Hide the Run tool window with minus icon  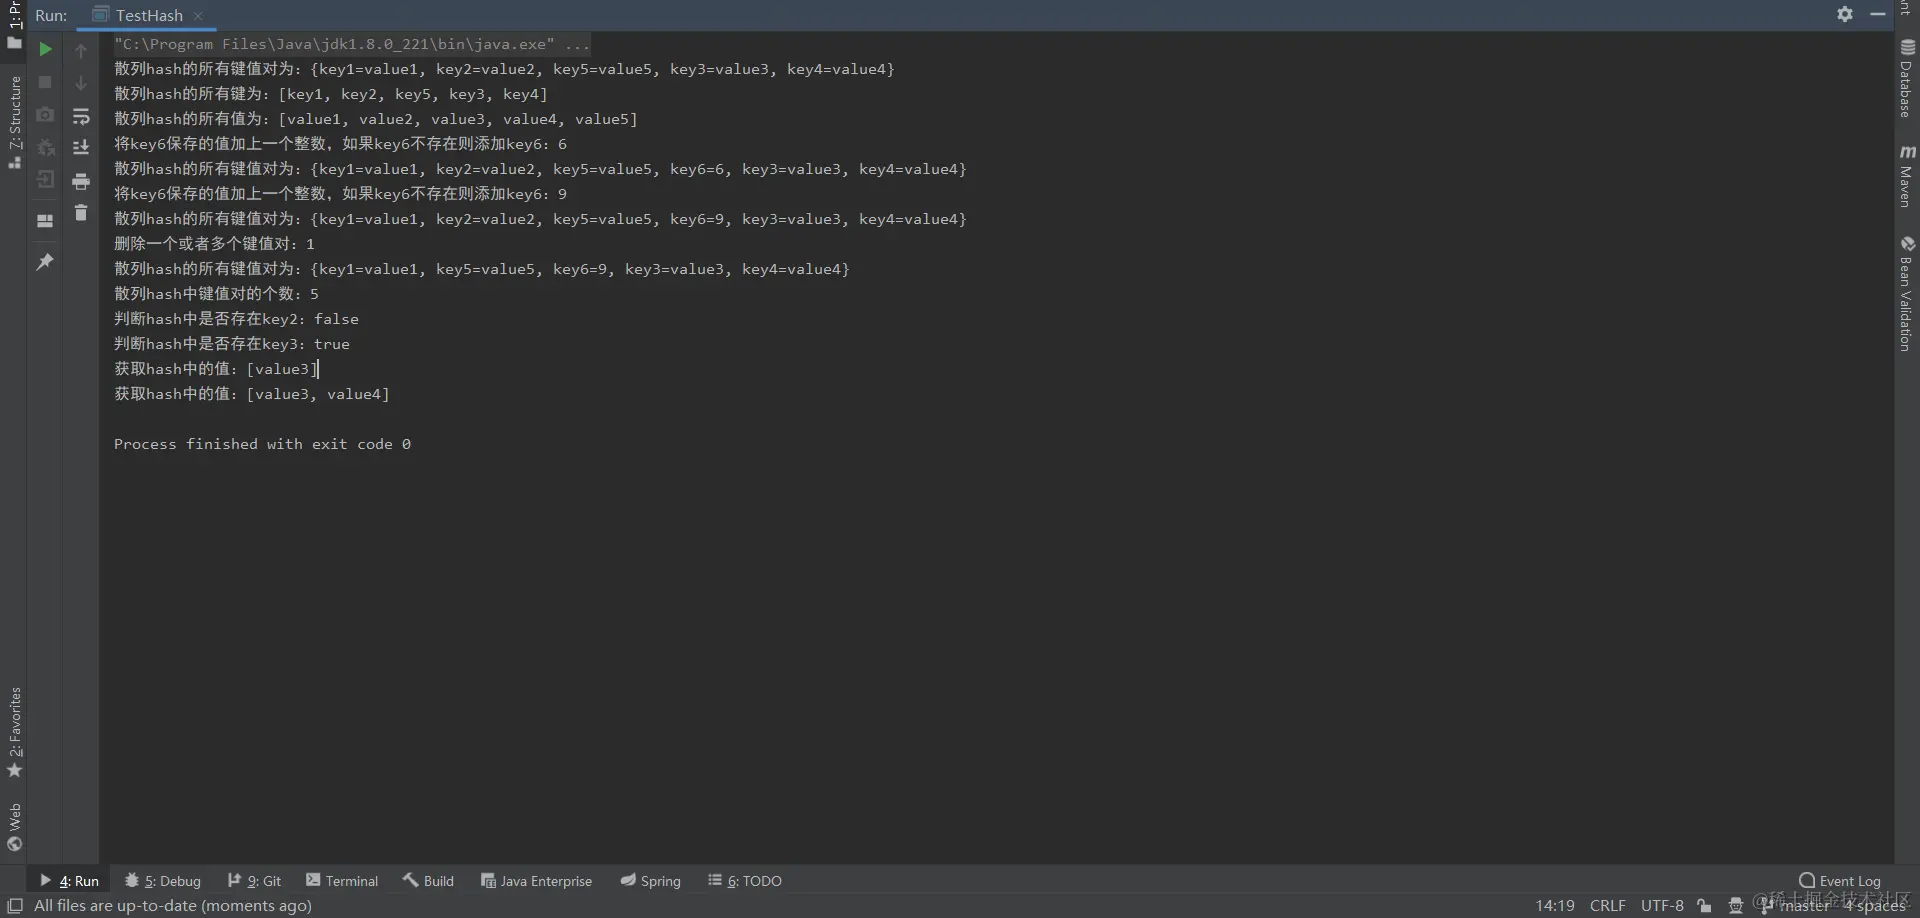pos(1878,14)
